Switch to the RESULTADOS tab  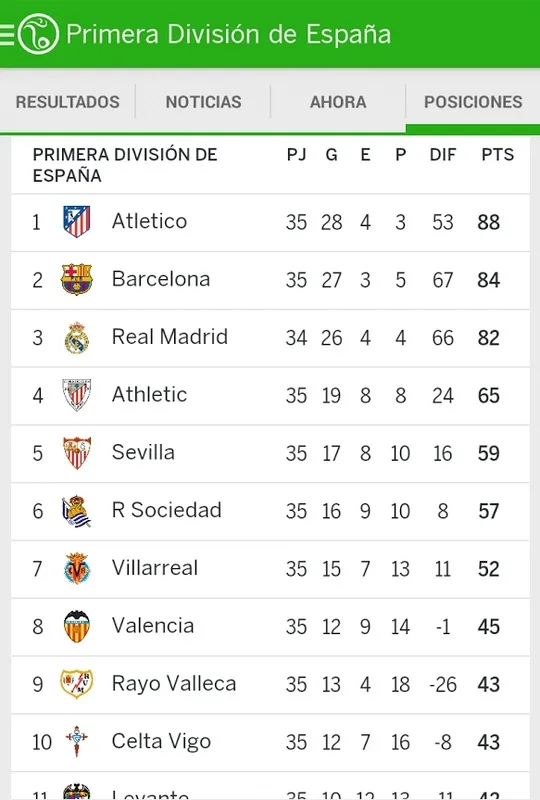[x=67, y=102]
